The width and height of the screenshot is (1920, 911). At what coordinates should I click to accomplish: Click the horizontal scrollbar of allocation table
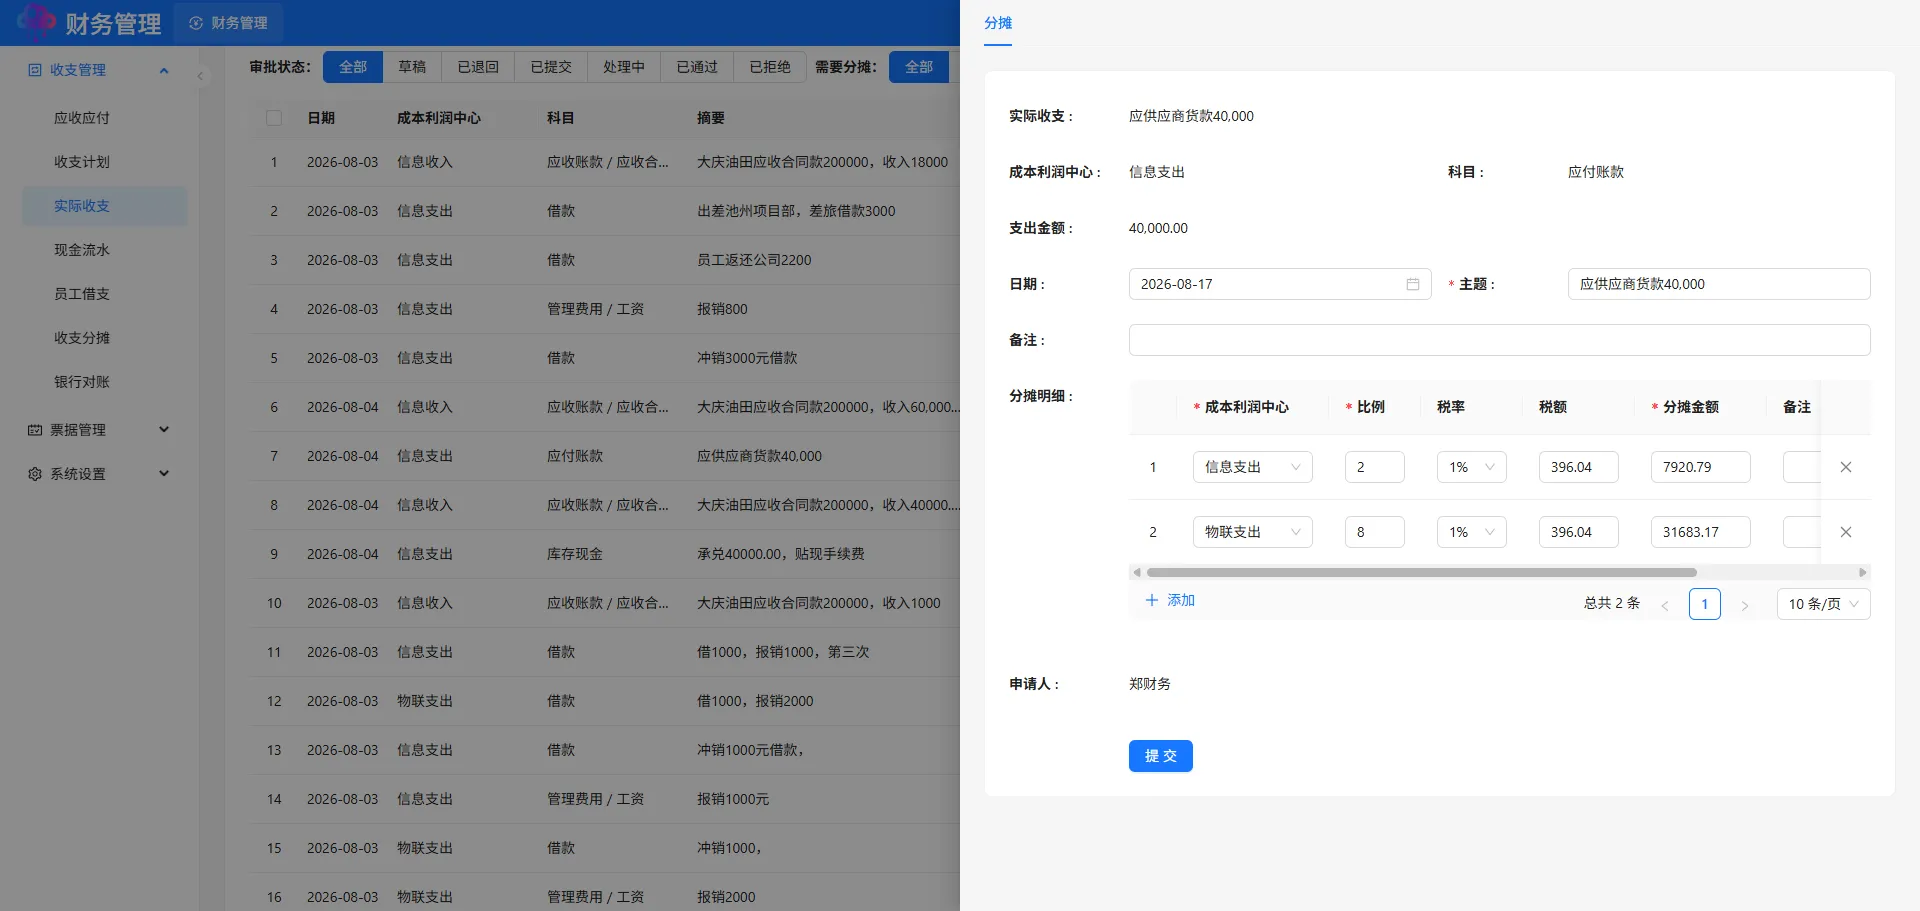[1421, 573]
